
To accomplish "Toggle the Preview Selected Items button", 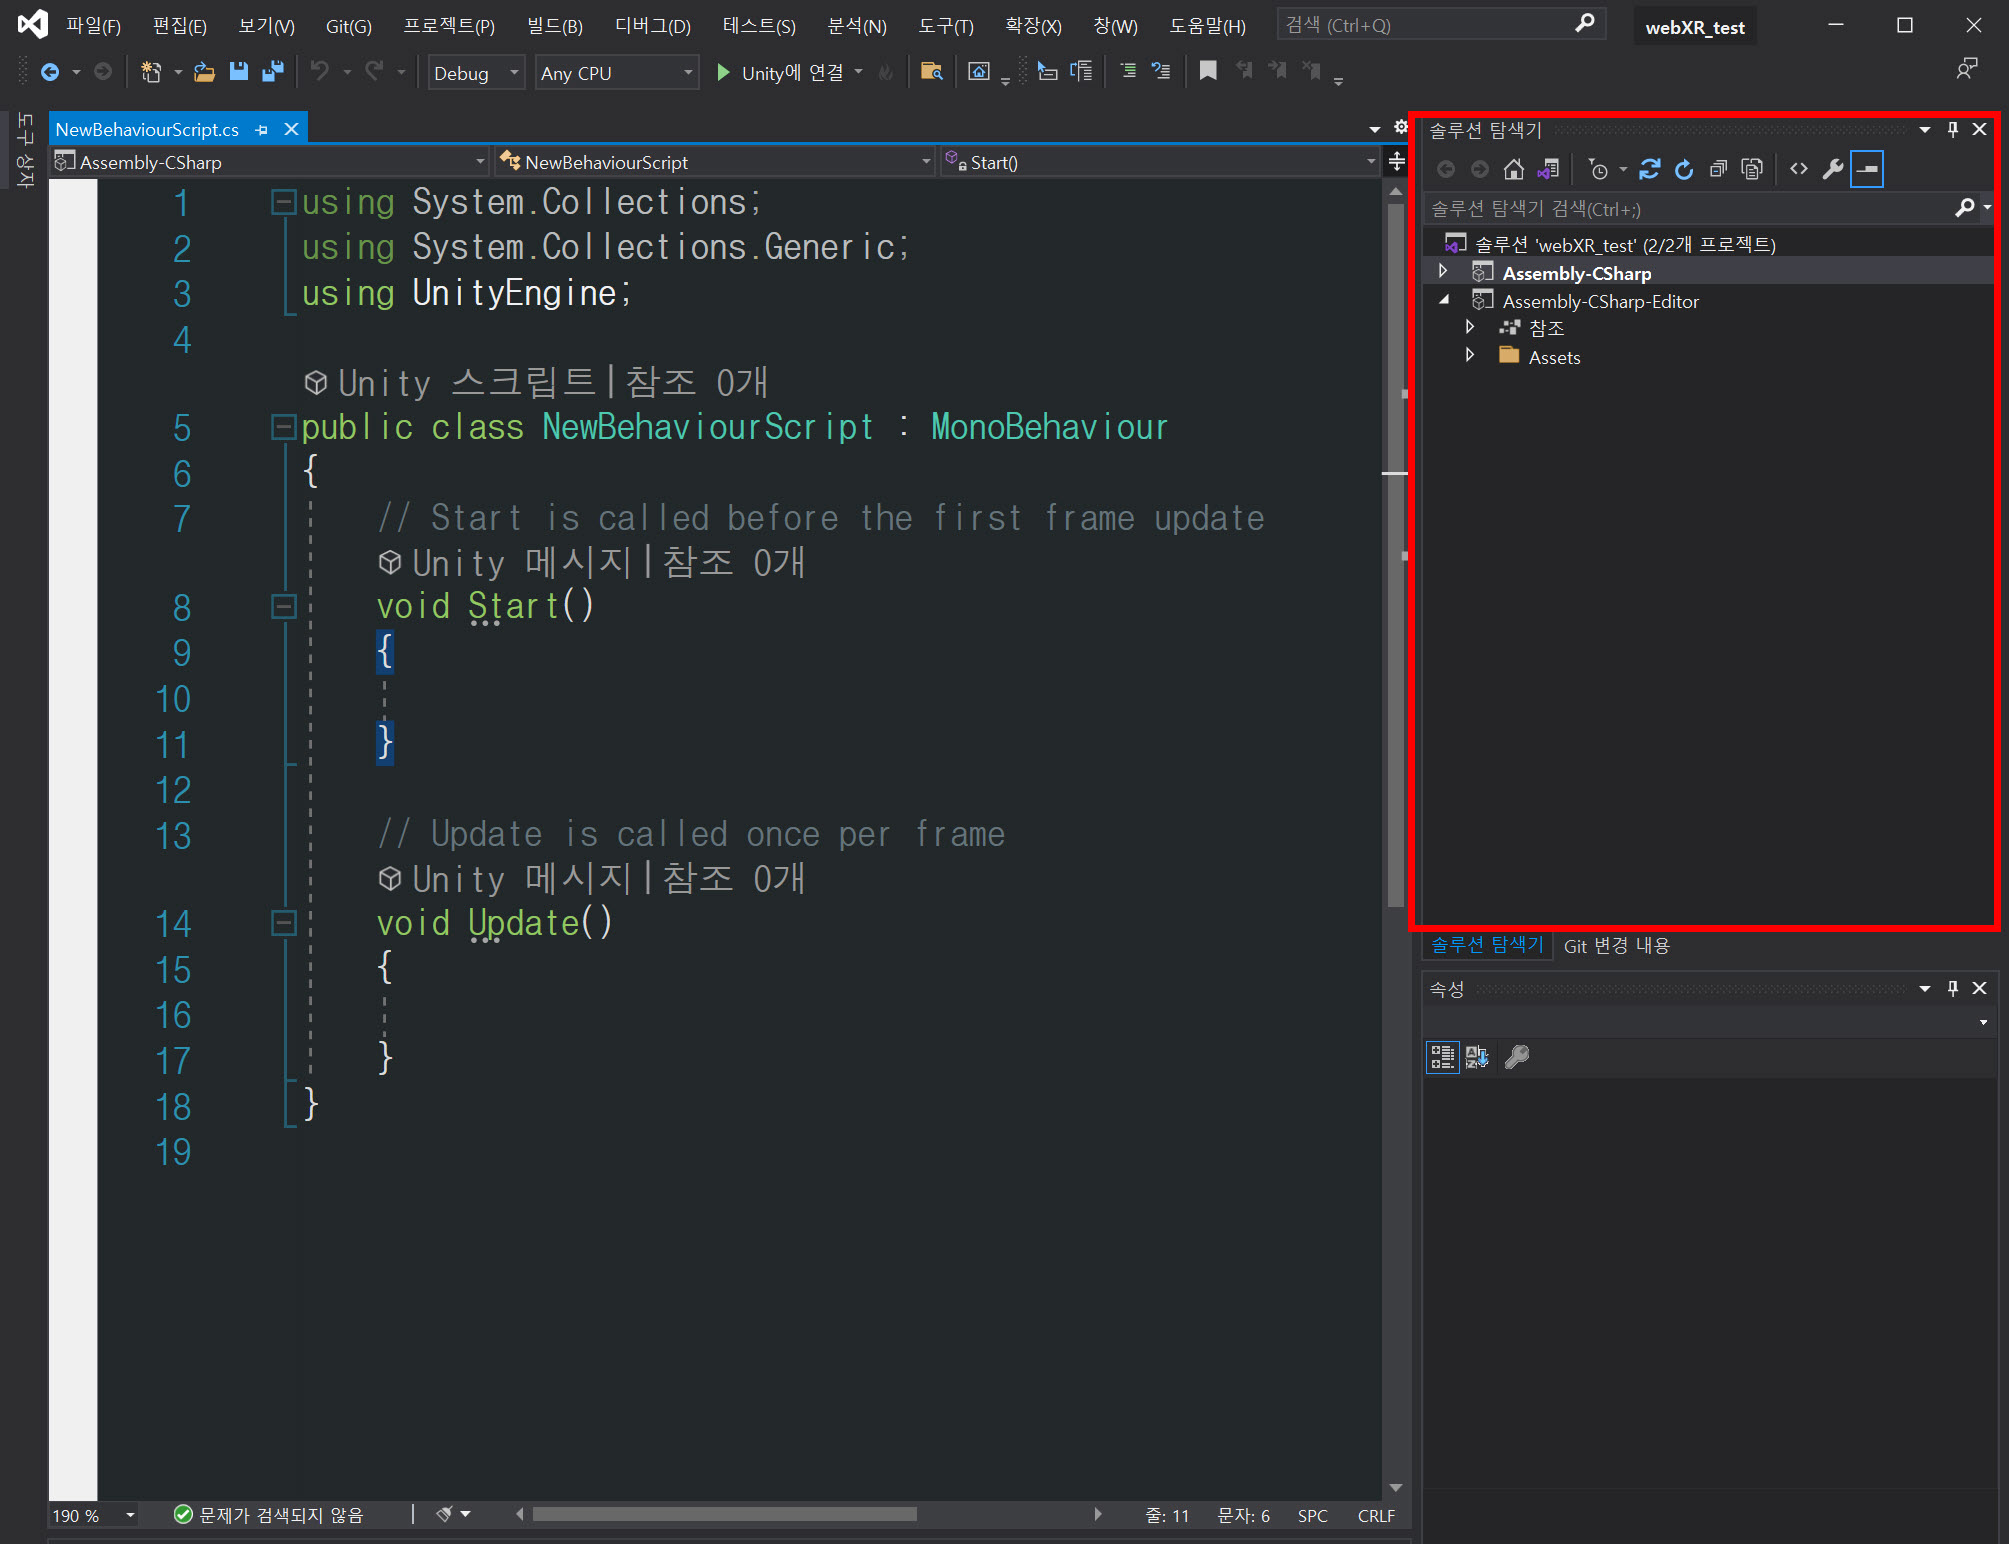I will (1867, 170).
